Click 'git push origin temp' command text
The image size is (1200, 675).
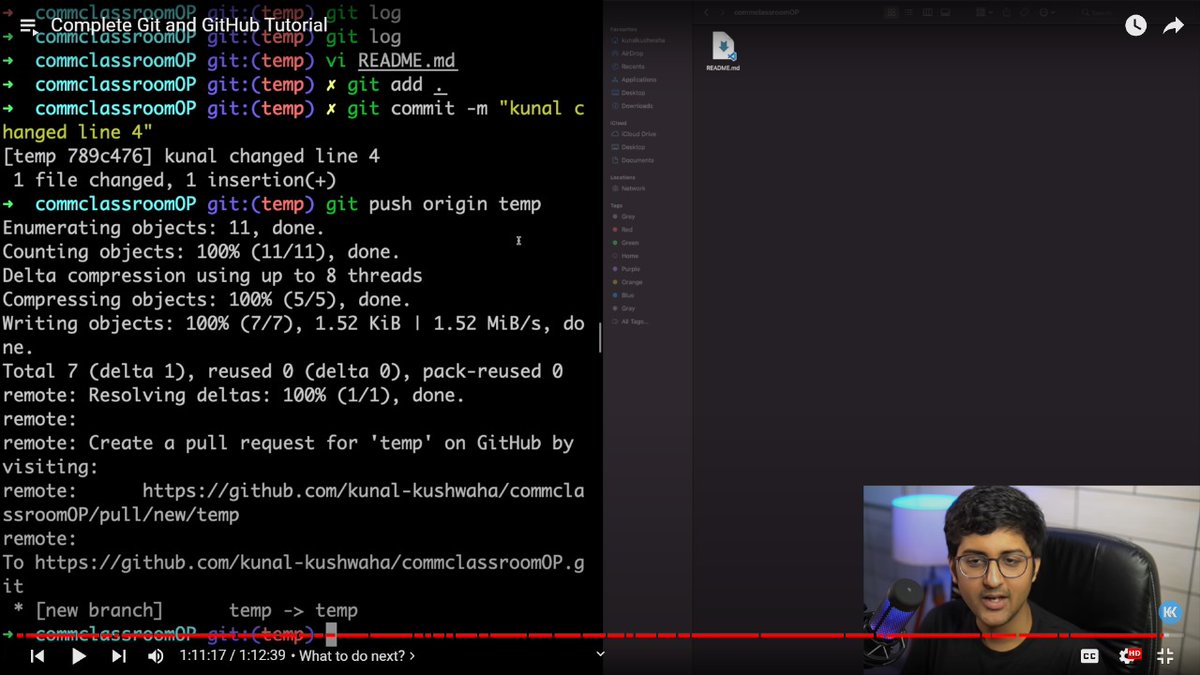click(x=433, y=204)
